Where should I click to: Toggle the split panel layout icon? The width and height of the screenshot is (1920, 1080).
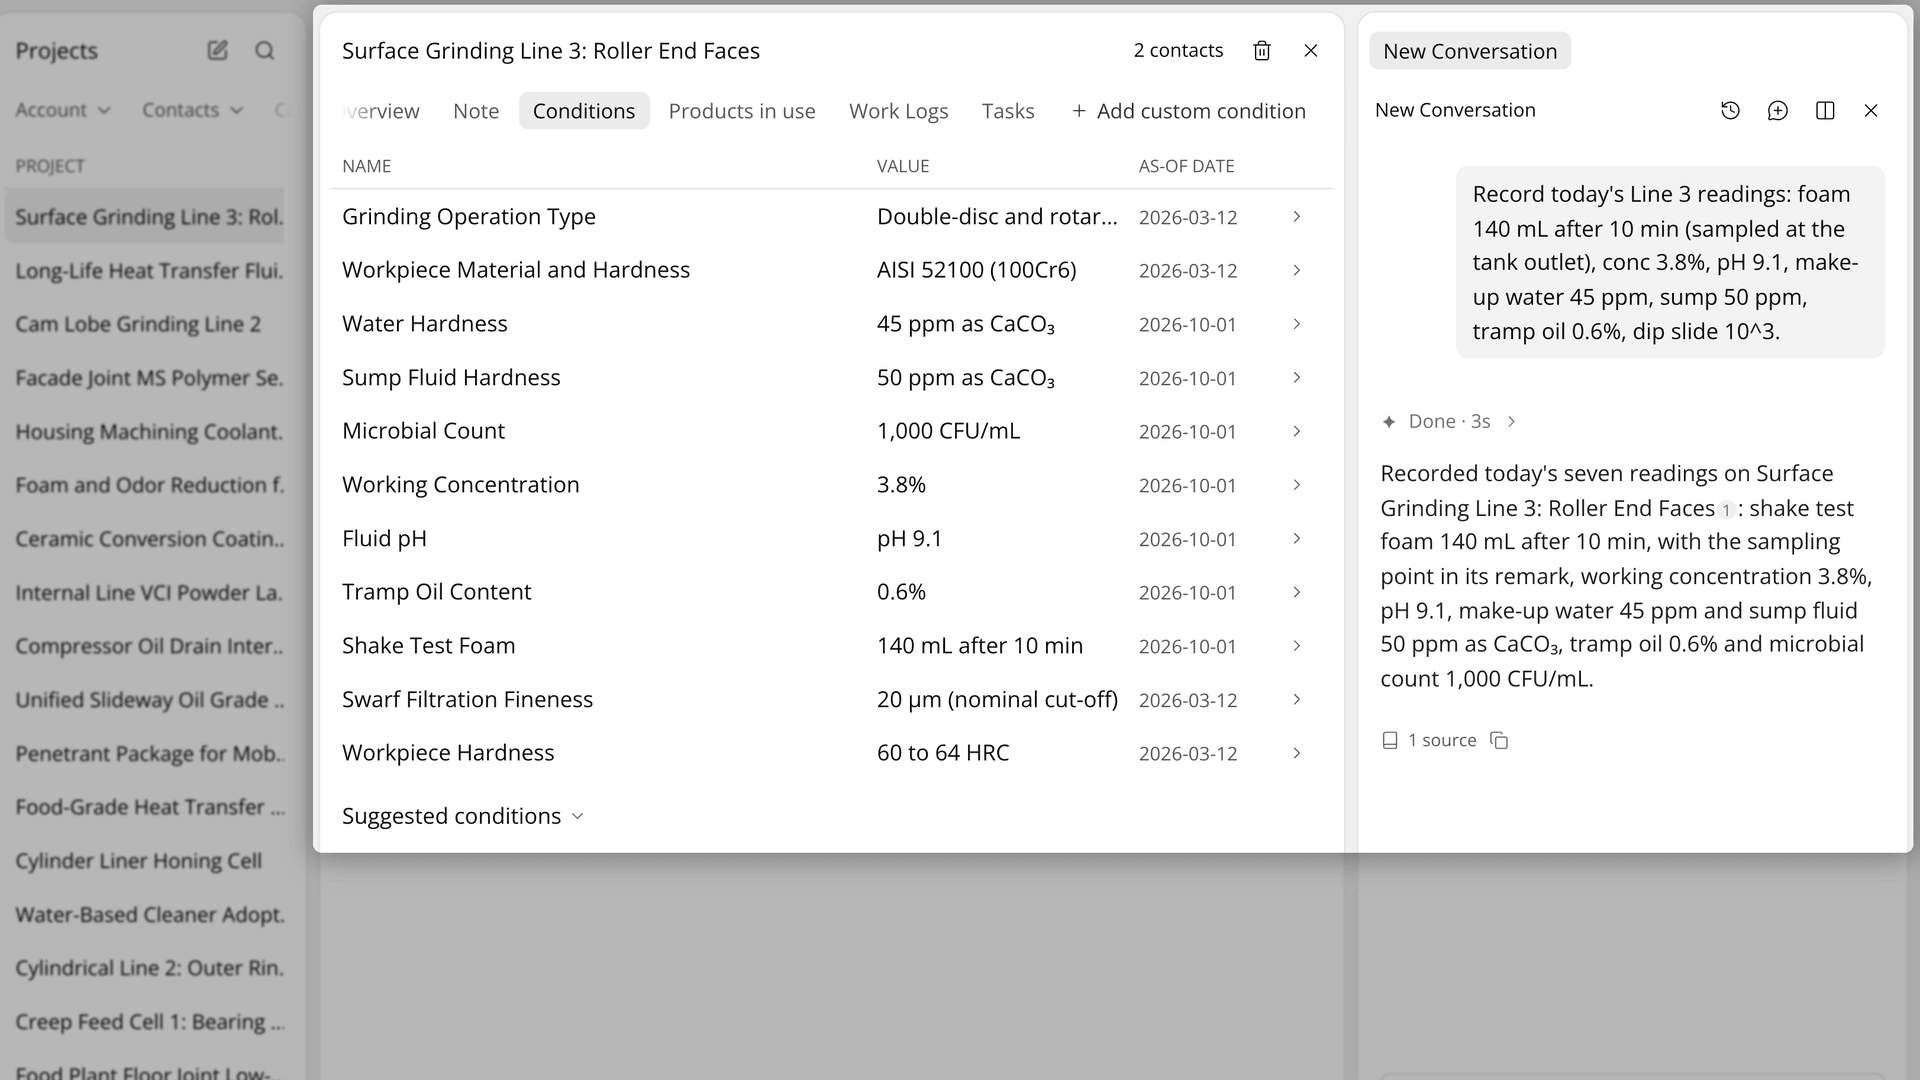(x=1825, y=110)
